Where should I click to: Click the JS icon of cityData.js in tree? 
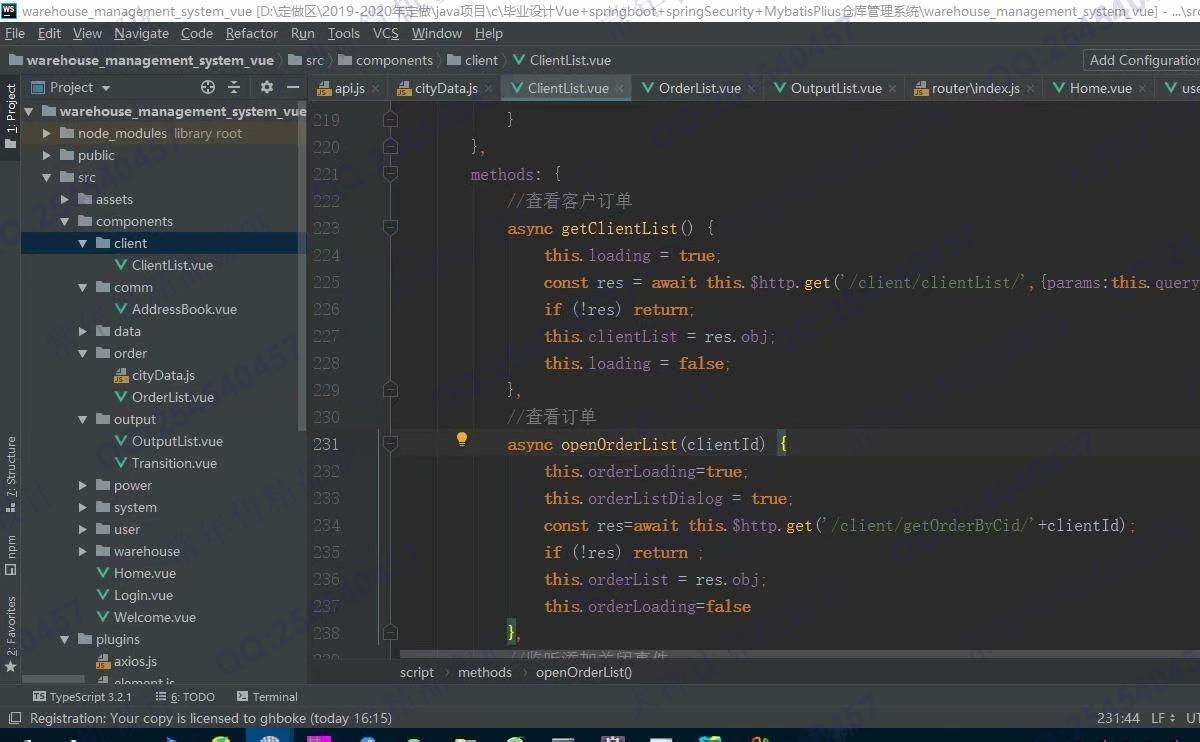[121, 376]
